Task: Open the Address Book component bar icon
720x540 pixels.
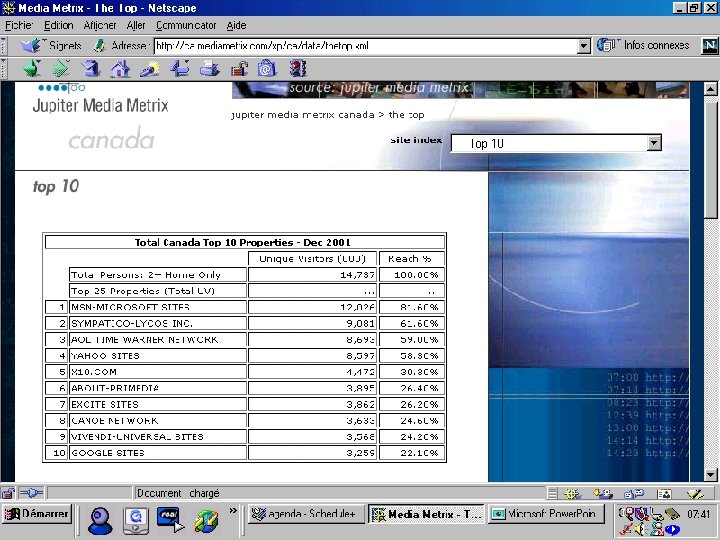Action: click(x=664, y=494)
